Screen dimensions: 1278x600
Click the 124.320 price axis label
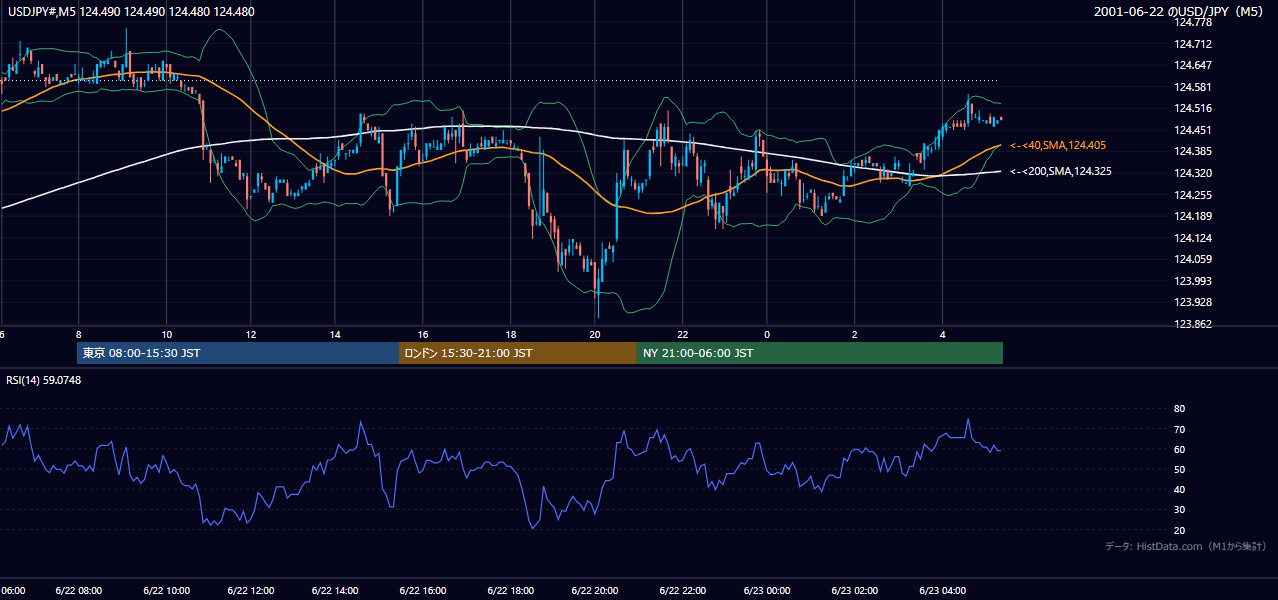1195,173
